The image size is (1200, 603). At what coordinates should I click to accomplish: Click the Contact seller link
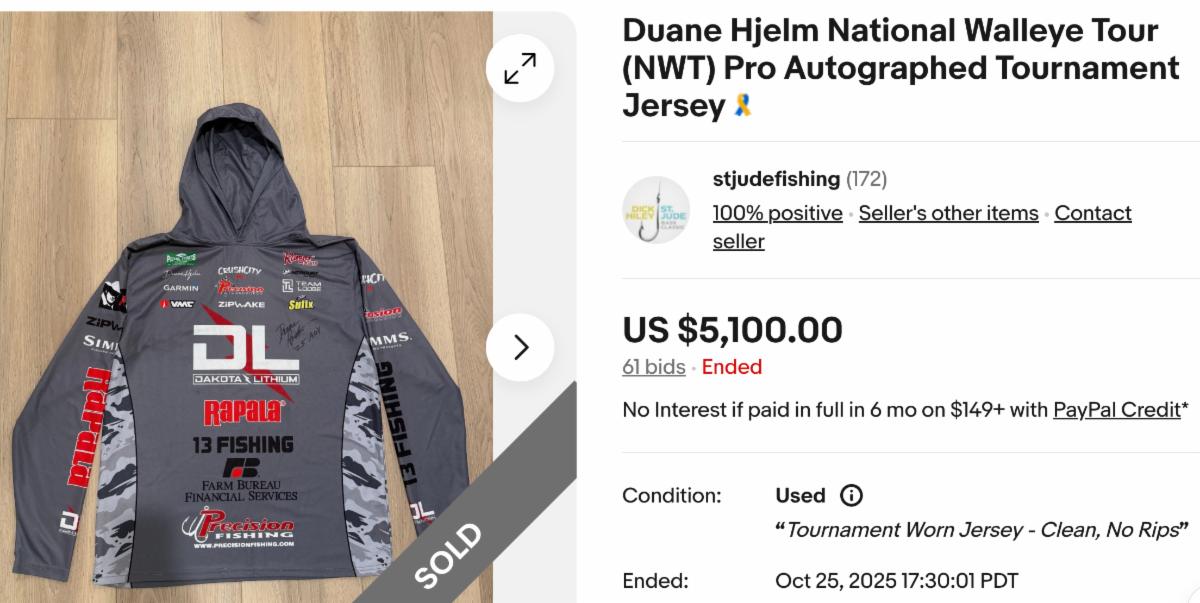click(x=1093, y=213)
